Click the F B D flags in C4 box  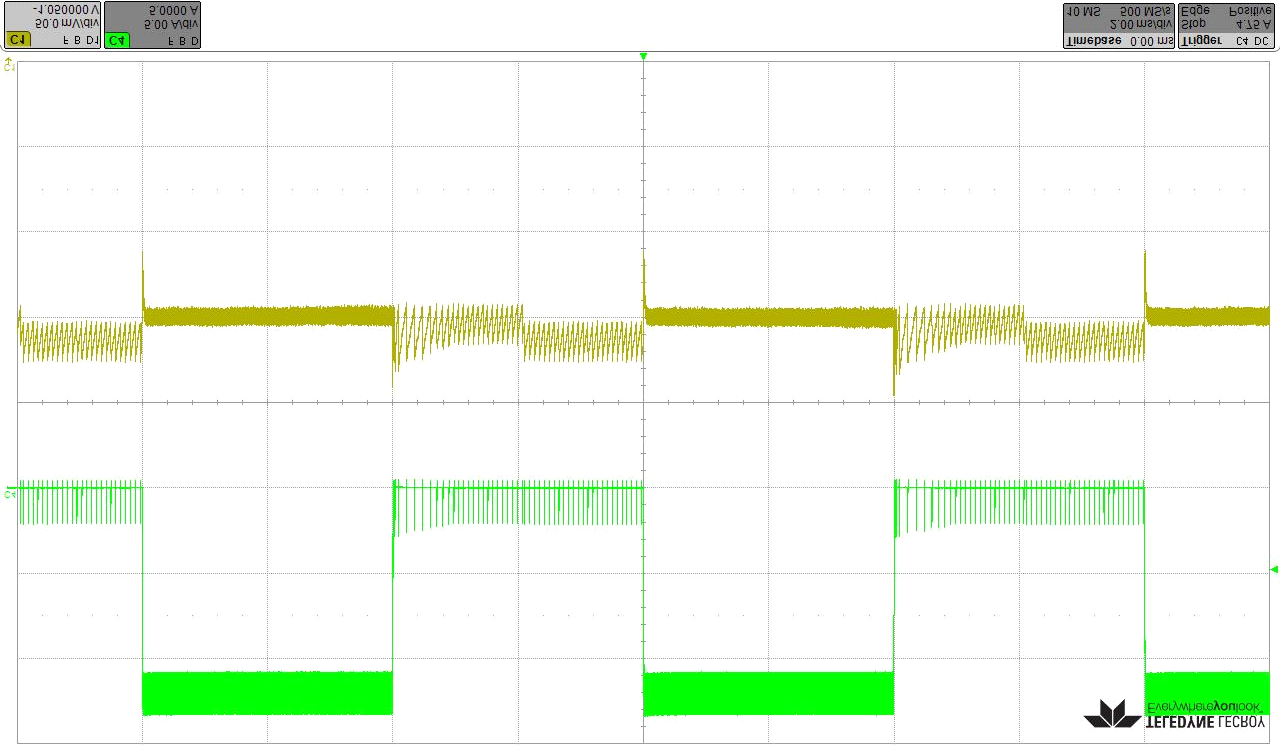pyautogui.click(x=183, y=40)
